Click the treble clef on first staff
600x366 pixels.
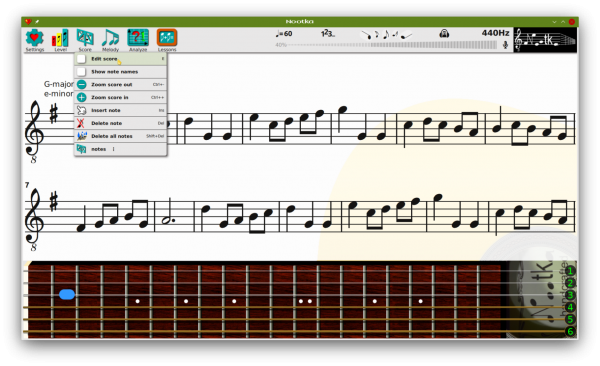[34, 132]
